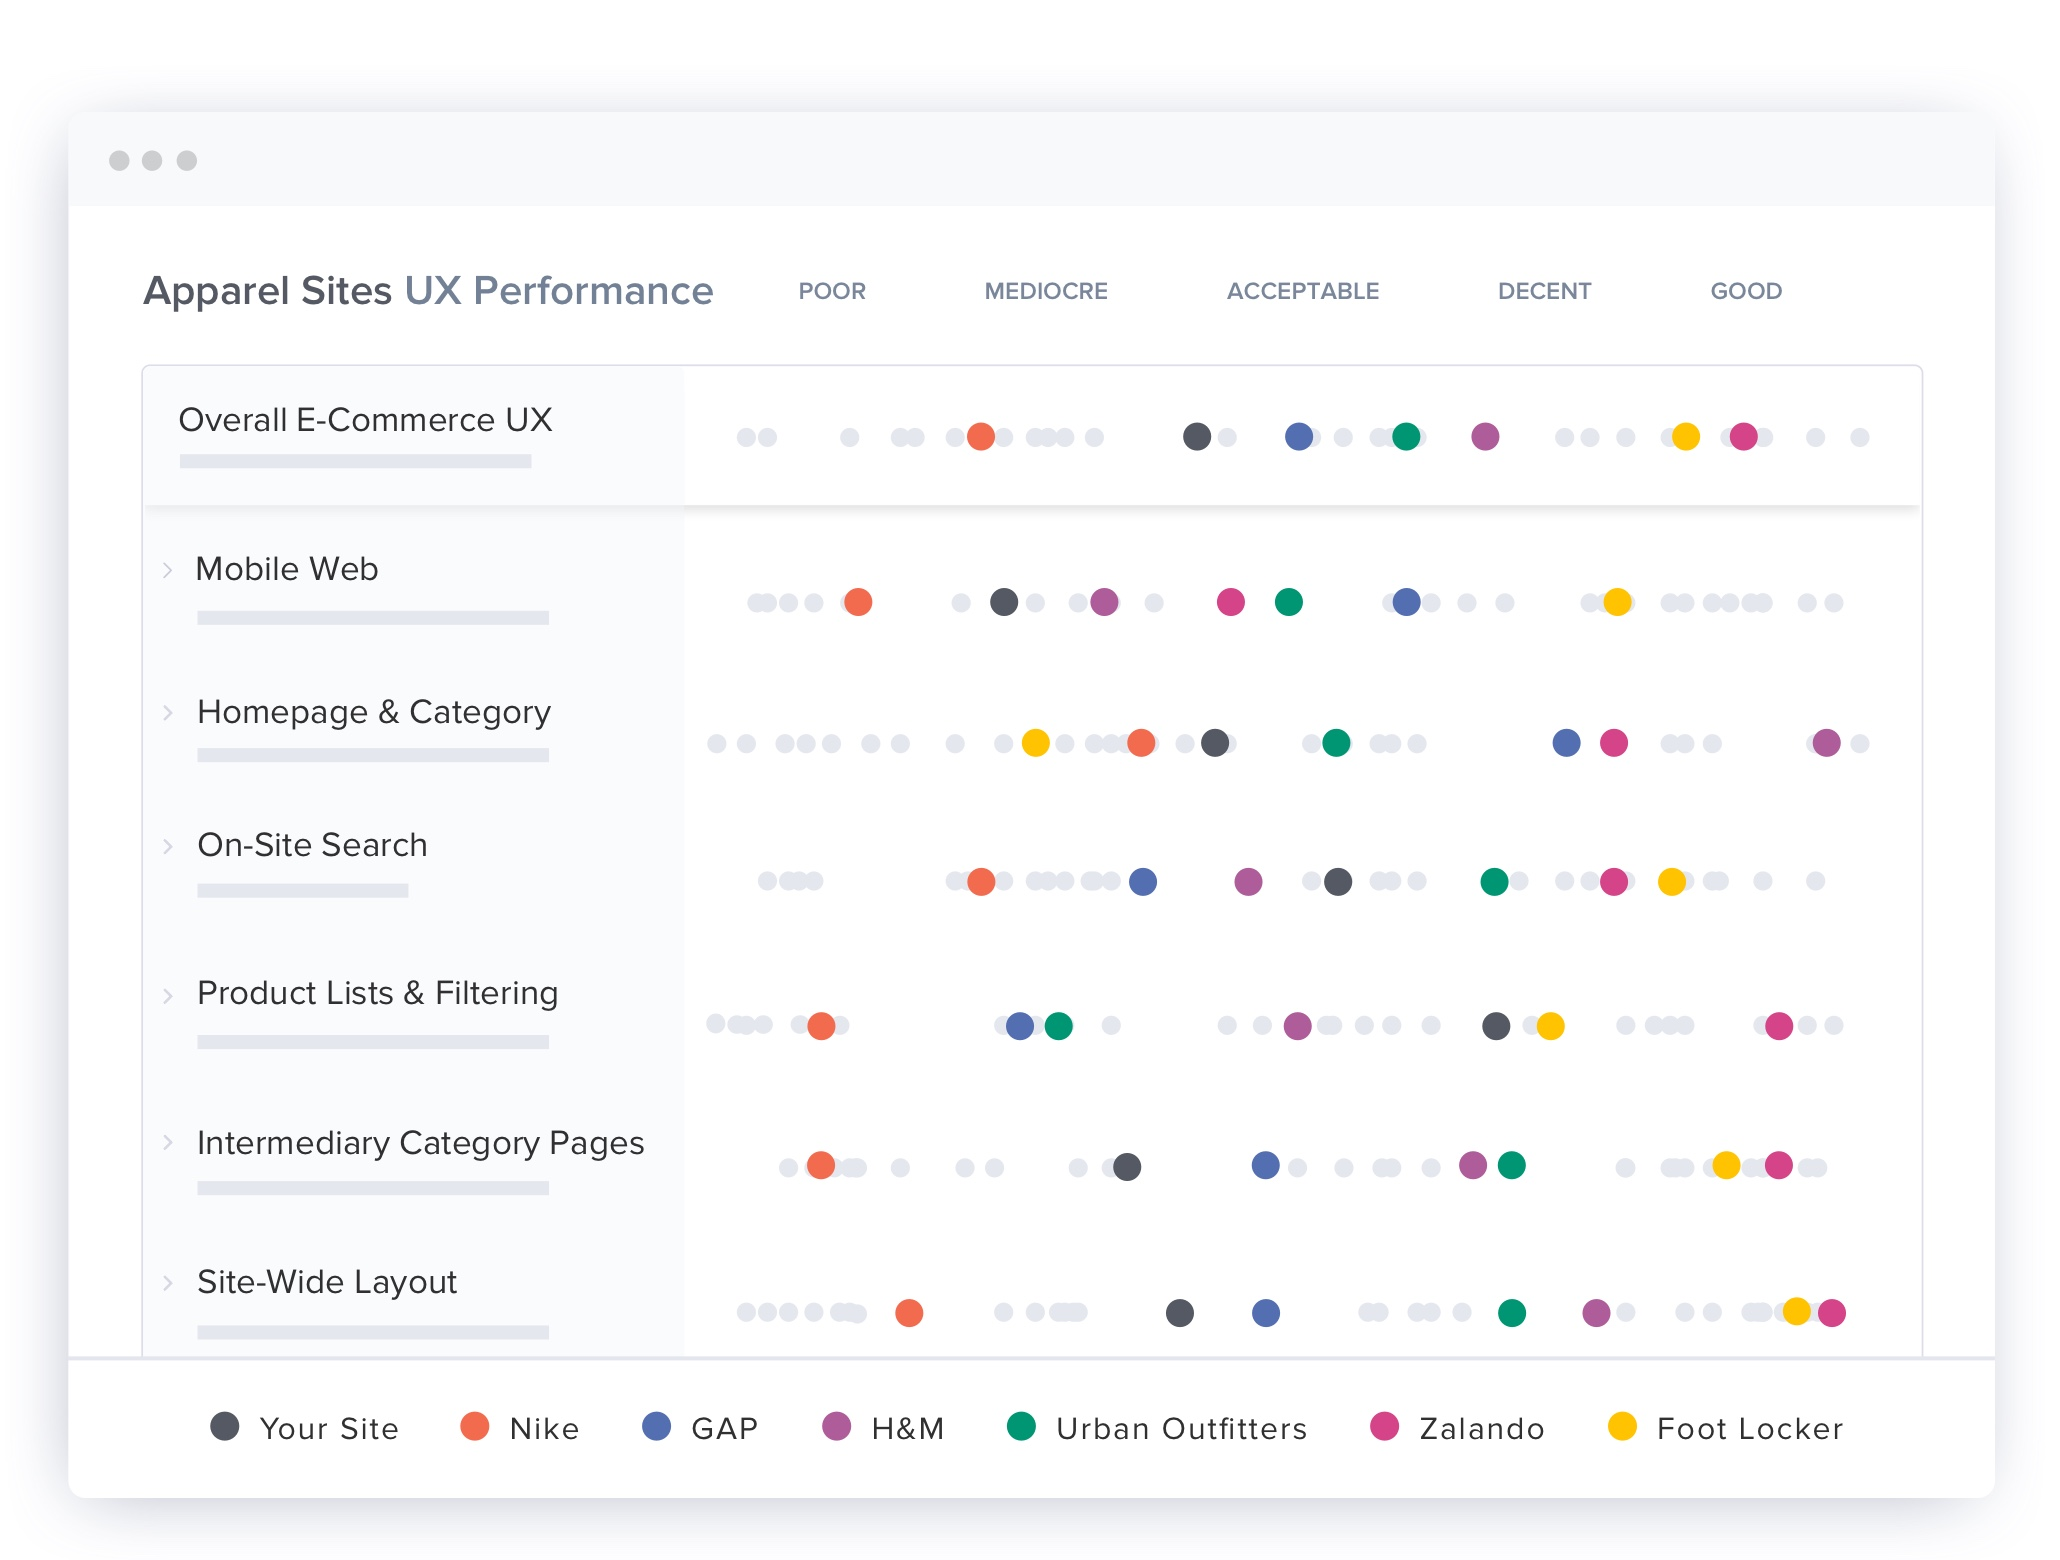Expand the Homepage & Category row chevron
2060x1560 pixels.
[168, 713]
